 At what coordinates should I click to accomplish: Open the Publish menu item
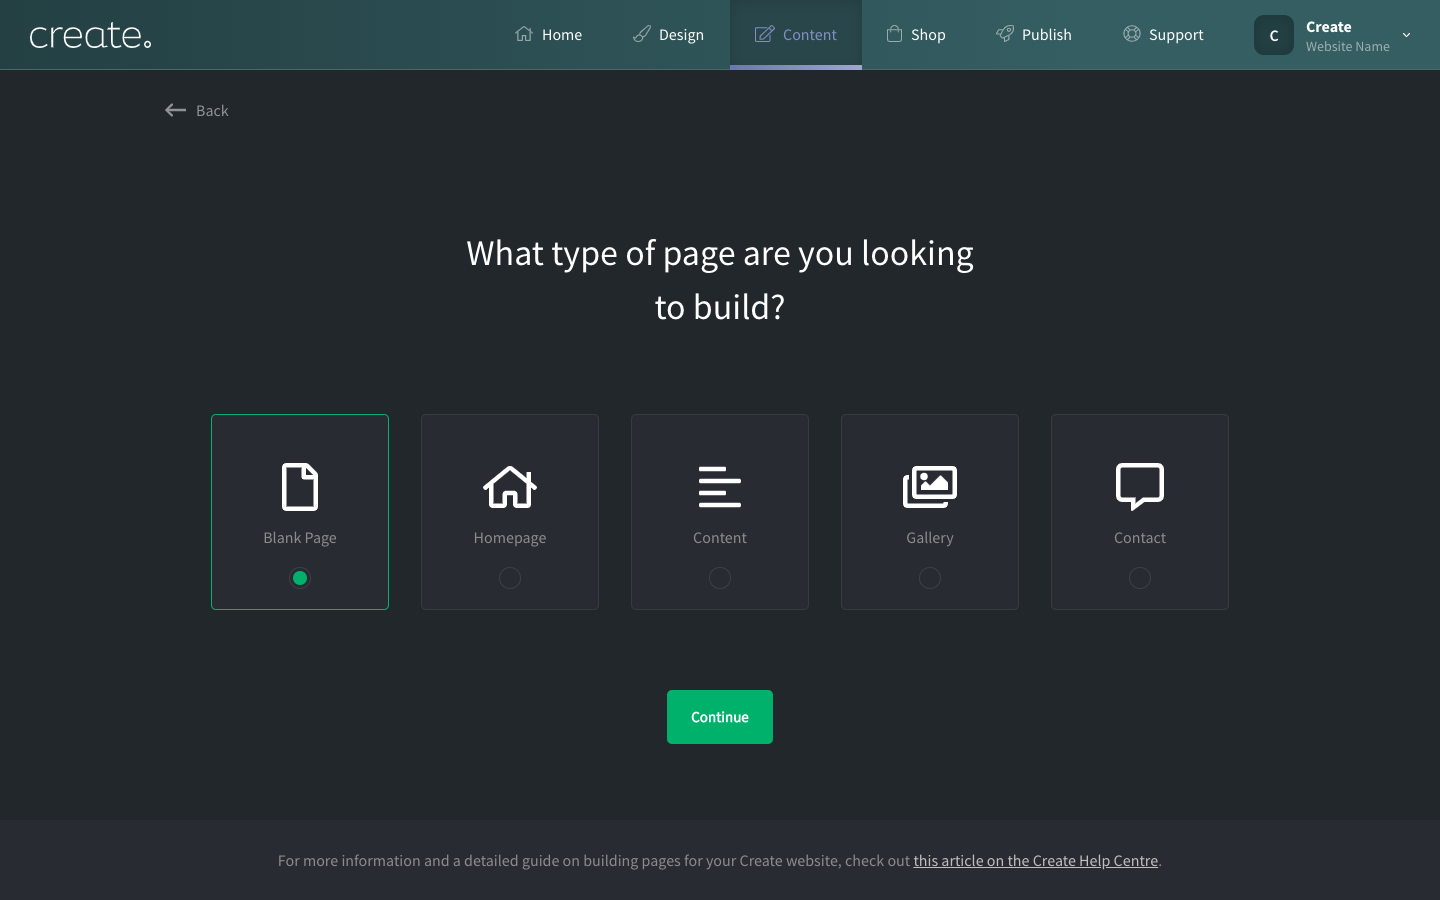click(1034, 34)
